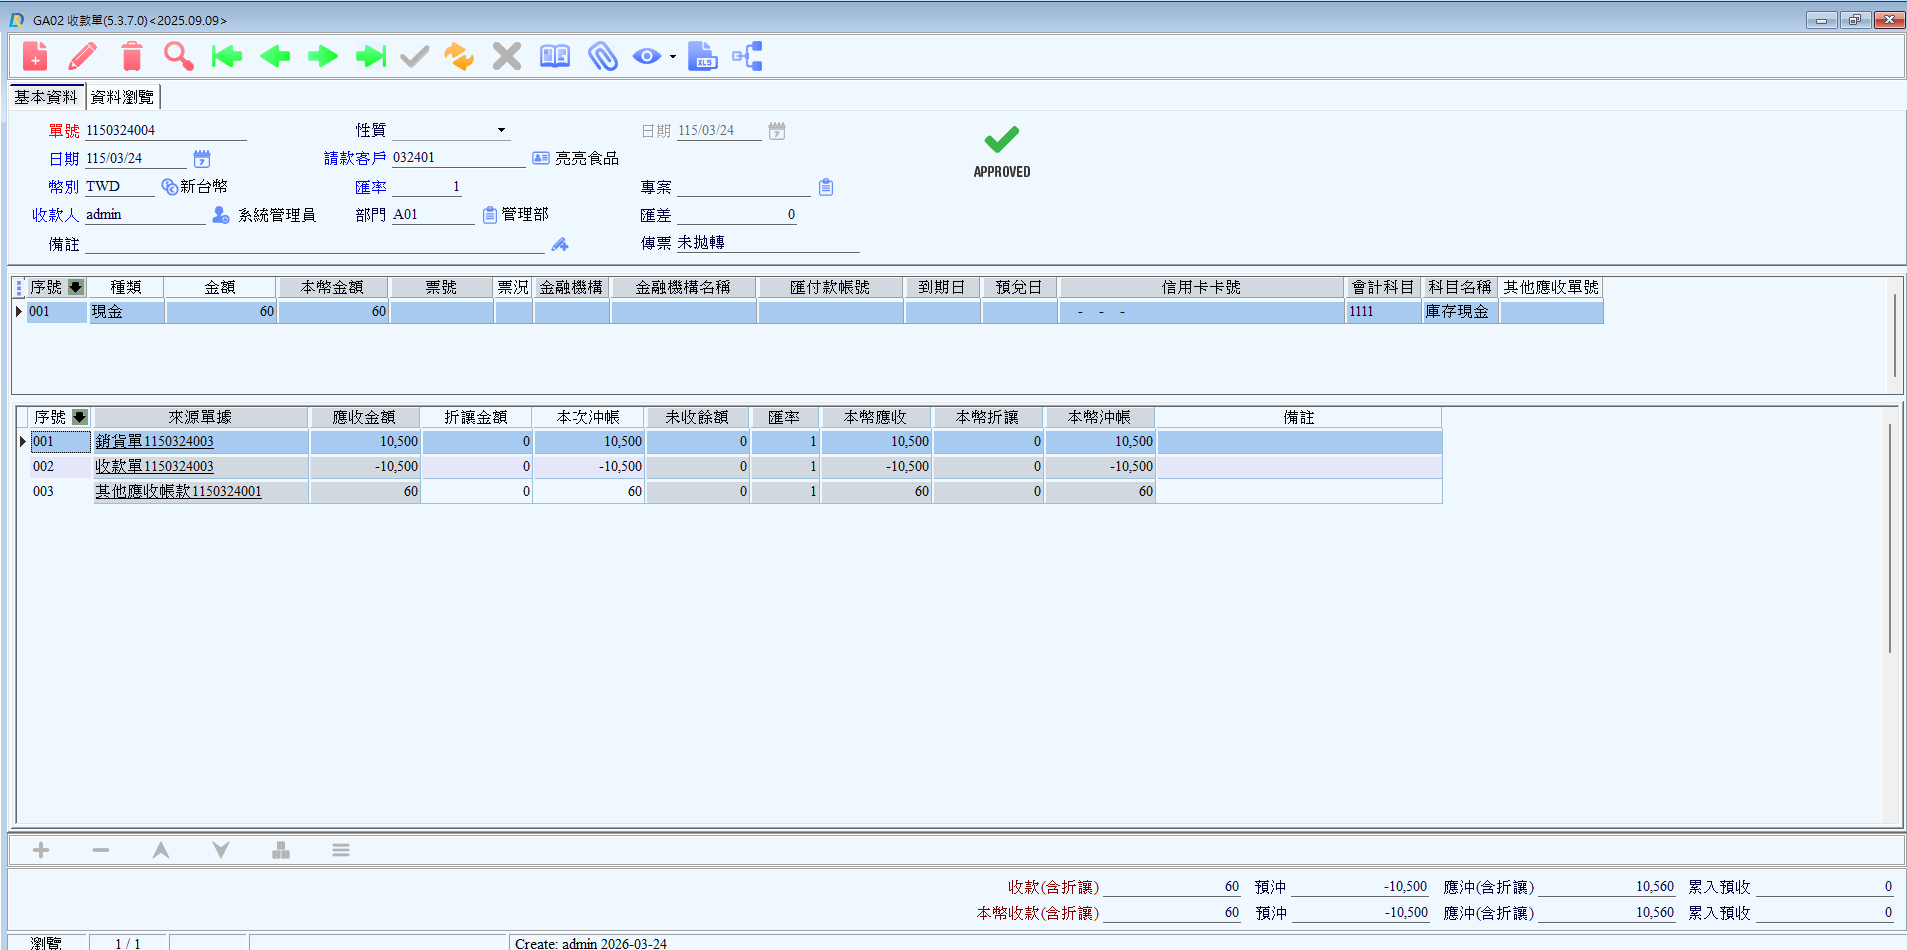Expand the arrow beside the eye icon
The width and height of the screenshot is (1907, 950).
(x=673, y=57)
